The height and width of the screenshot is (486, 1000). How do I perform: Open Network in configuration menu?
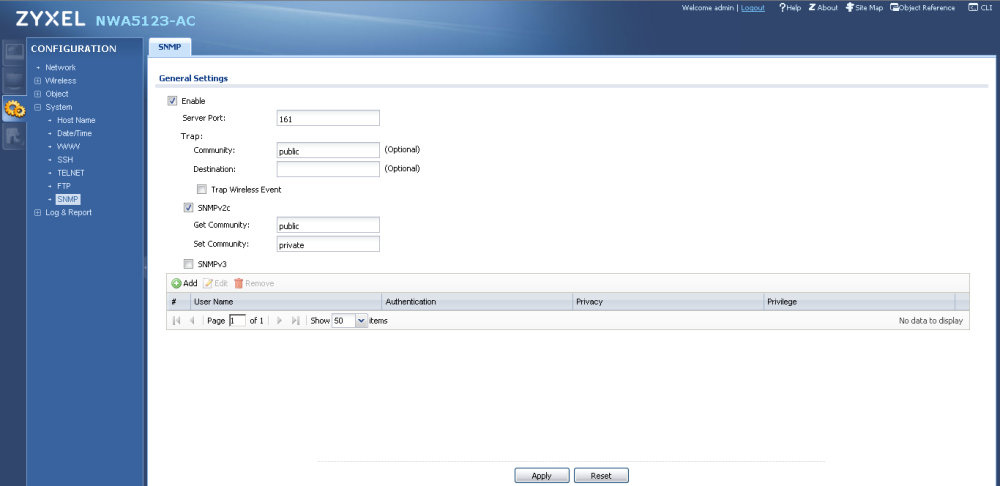click(61, 68)
